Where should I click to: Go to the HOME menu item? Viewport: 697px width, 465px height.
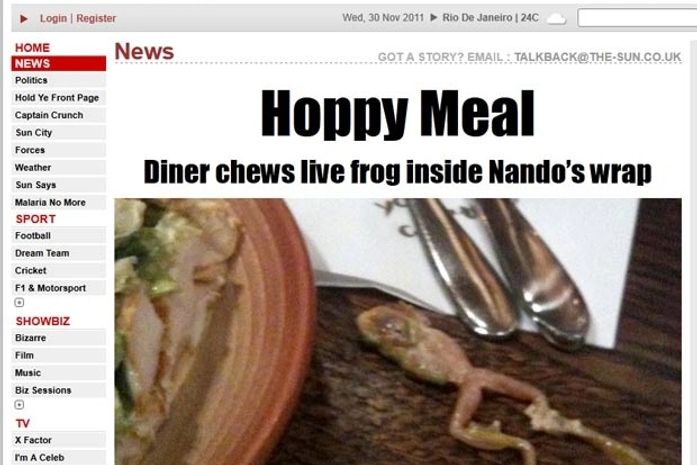(32, 48)
